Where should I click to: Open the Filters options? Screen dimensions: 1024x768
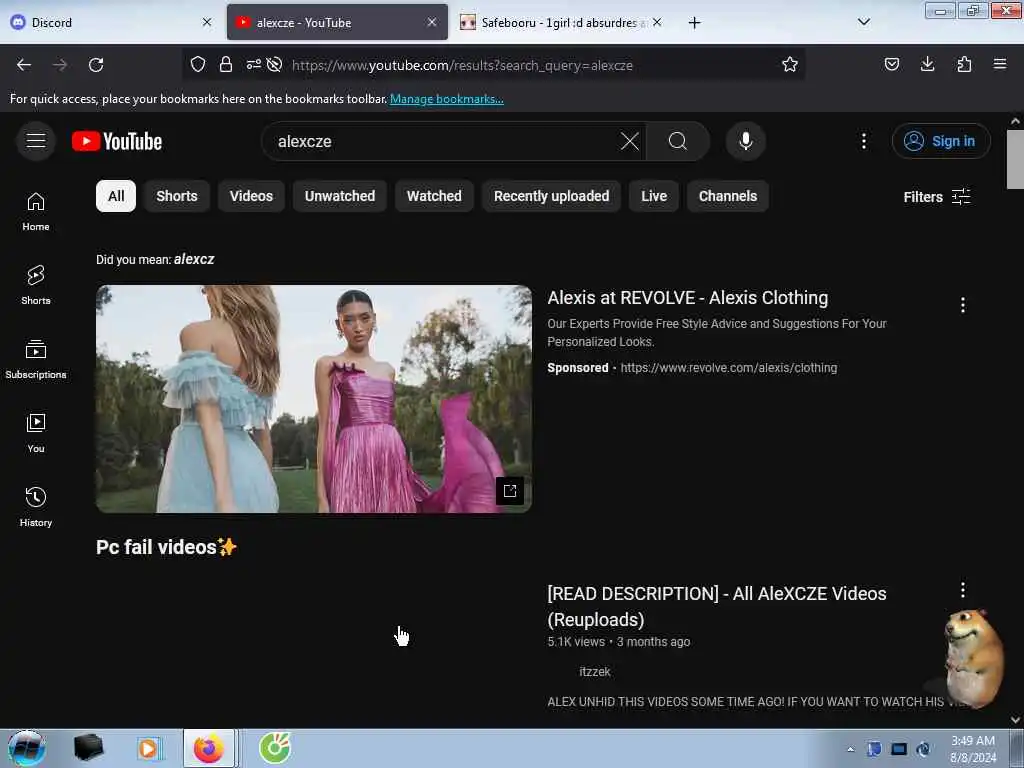click(936, 197)
